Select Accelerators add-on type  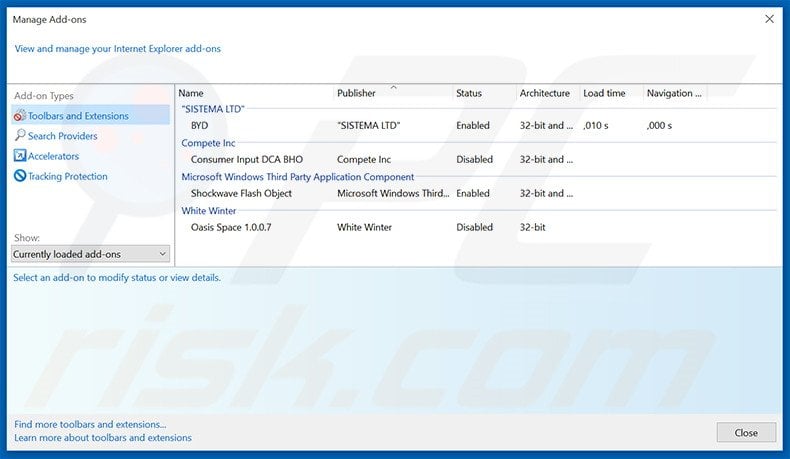(53, 156)
